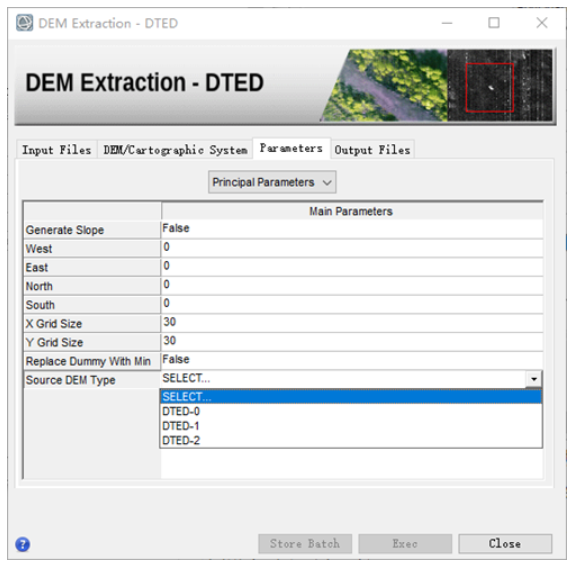Open the Principal Parameters dropdown
Image resolution: width=579 pixels, height=570 pixels.
(272, 182)
